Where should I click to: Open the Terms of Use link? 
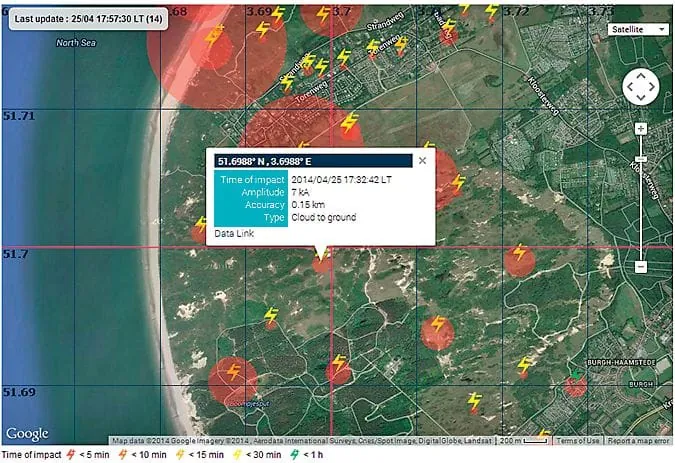[579, 441]
